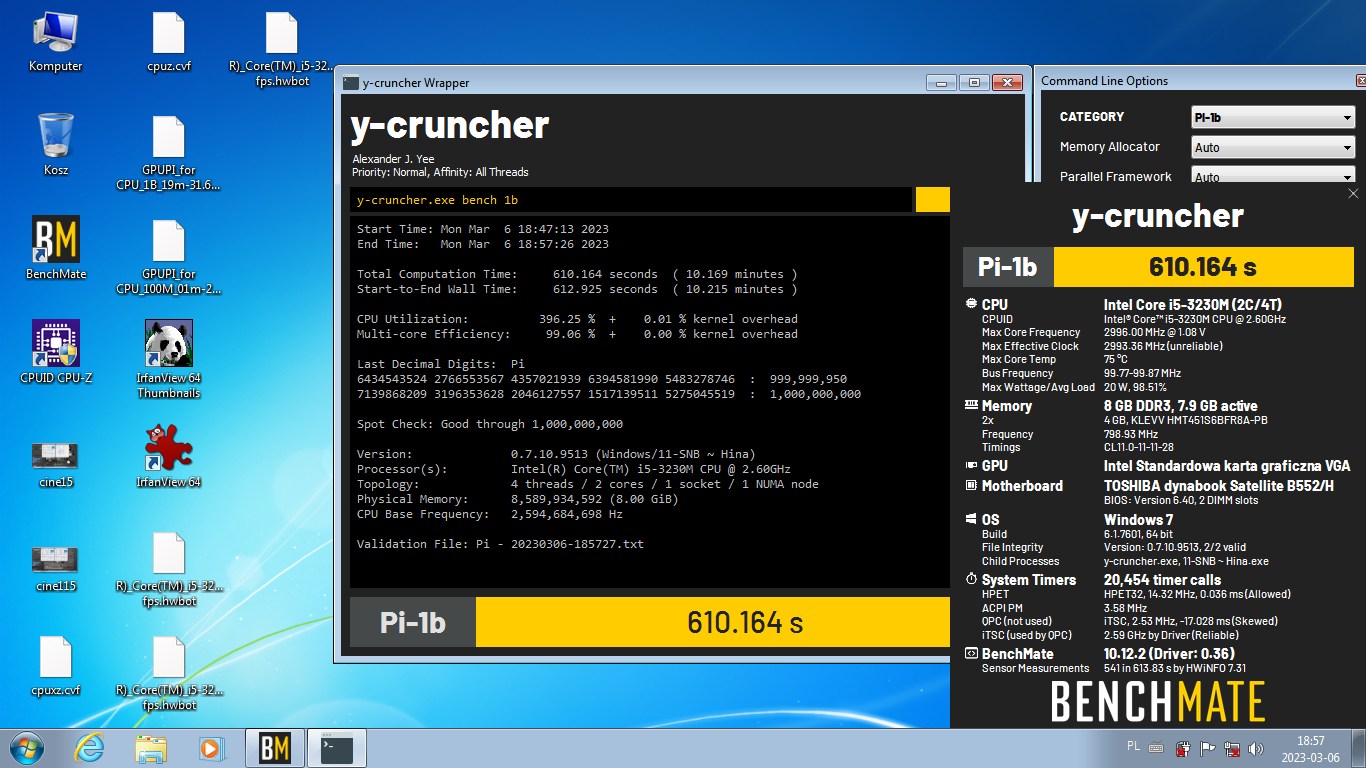The height and width of the screenshot is (768, 1366).
Task: Open Windows Media Player taskbar icon
Action: (x=210, y=748)
